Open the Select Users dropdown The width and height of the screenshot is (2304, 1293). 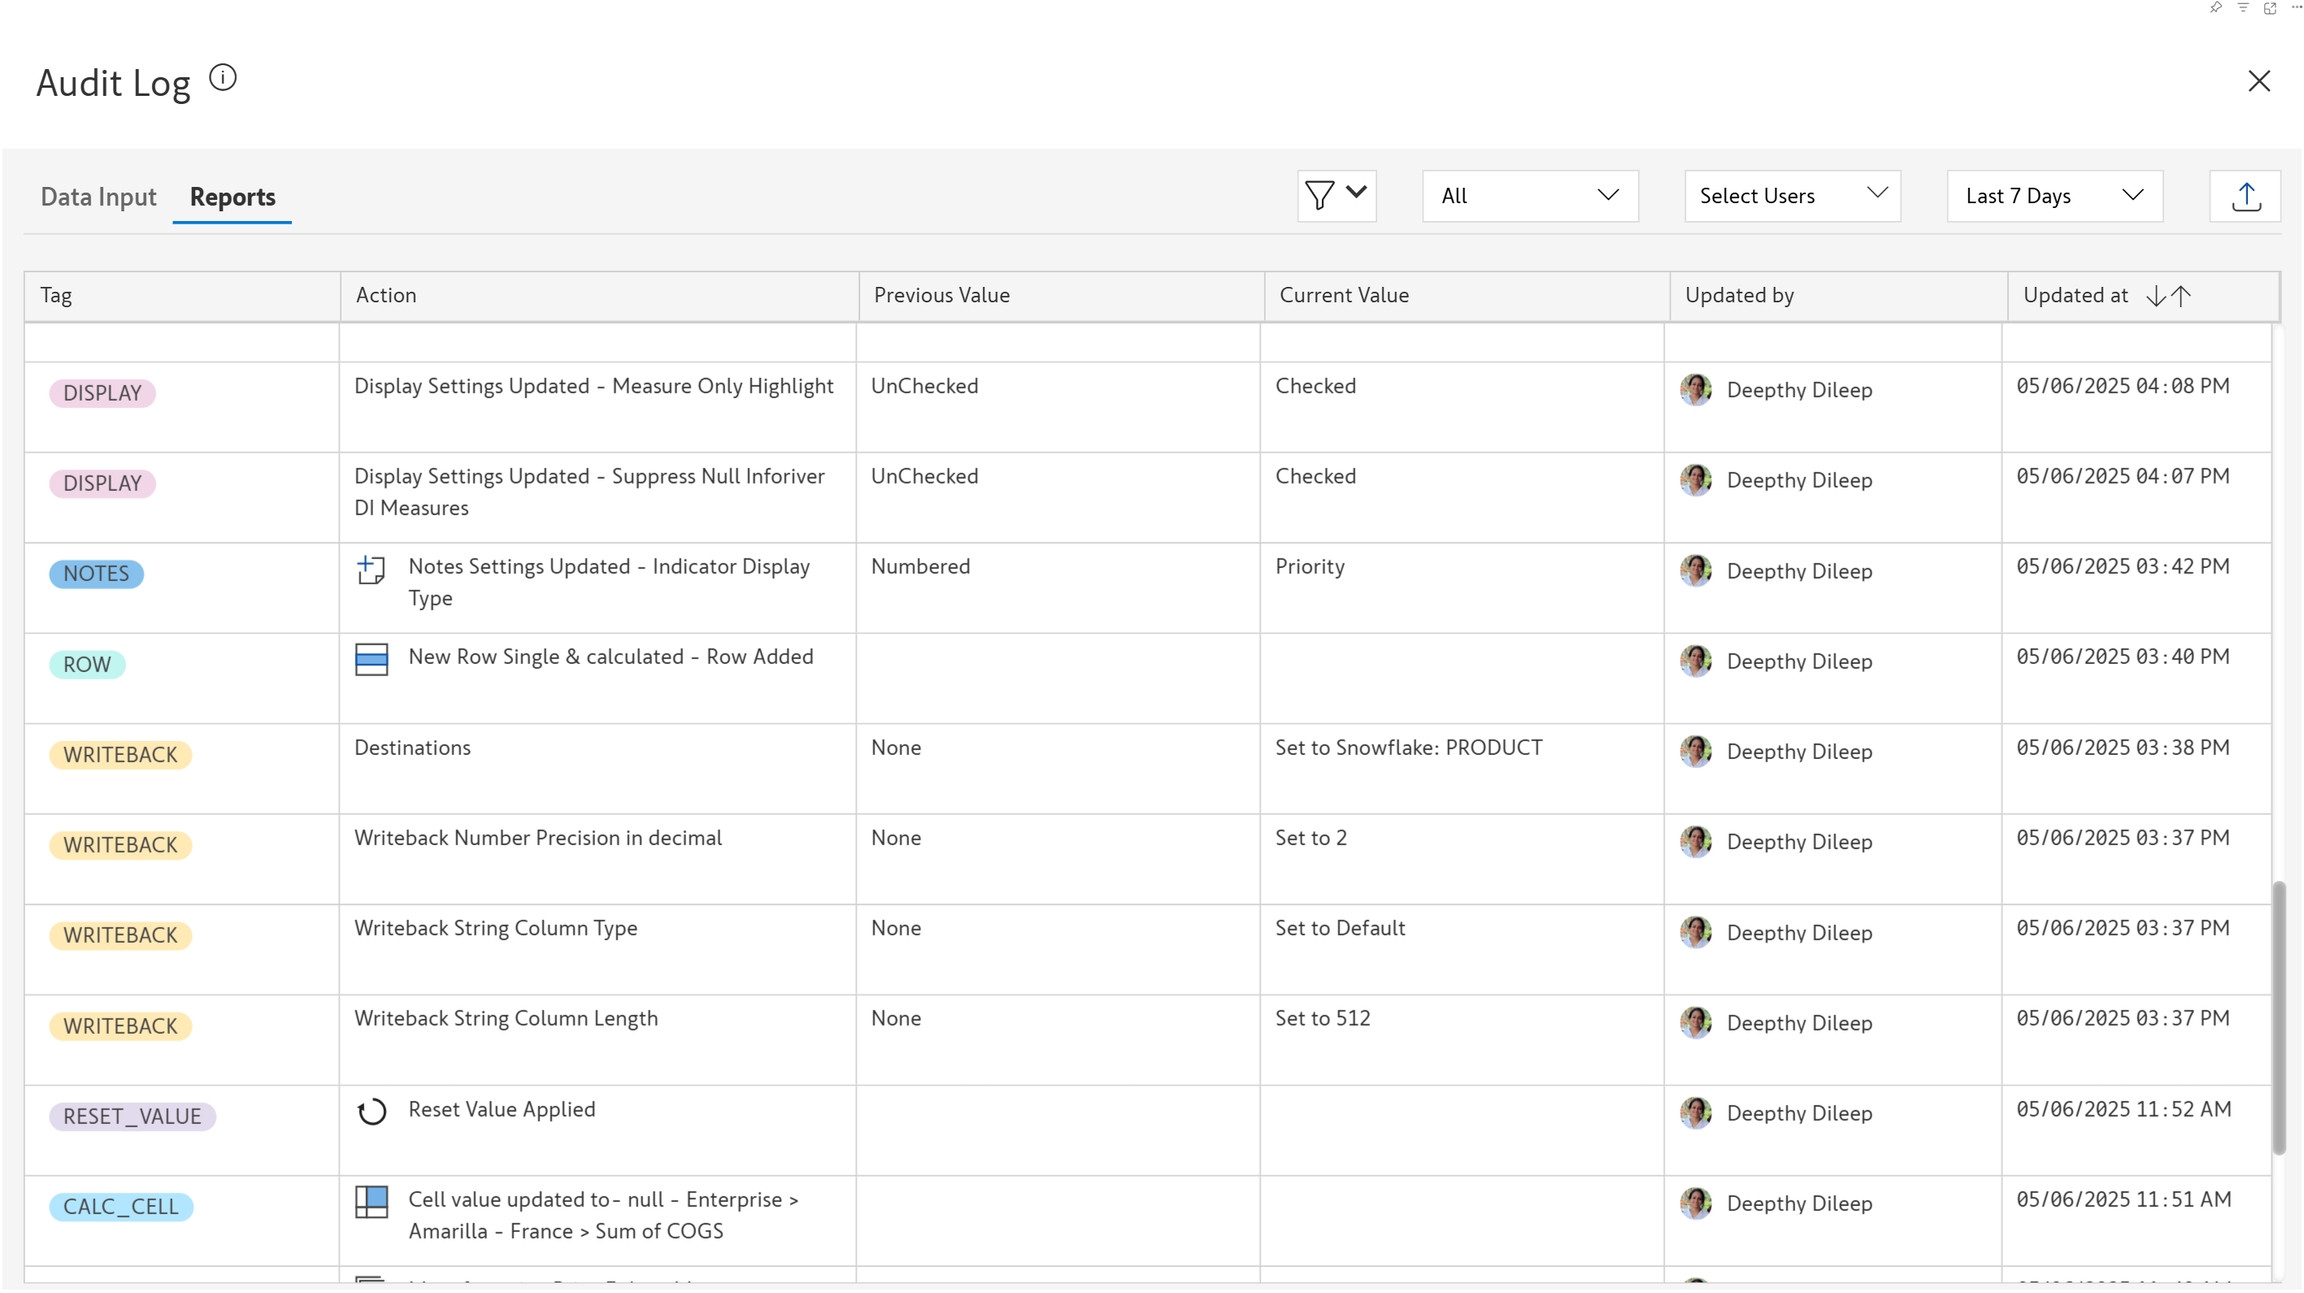[x=1791, y=196]
